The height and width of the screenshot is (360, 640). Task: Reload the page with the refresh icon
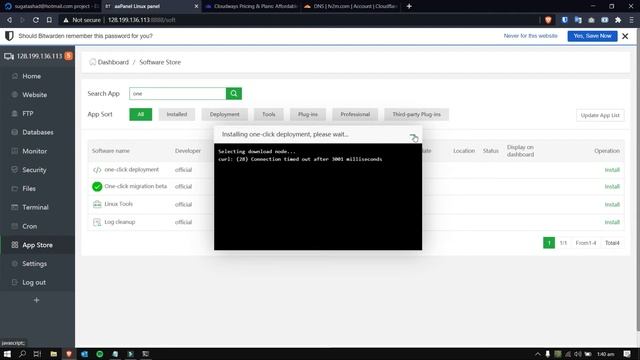click(x=36, y=20)
